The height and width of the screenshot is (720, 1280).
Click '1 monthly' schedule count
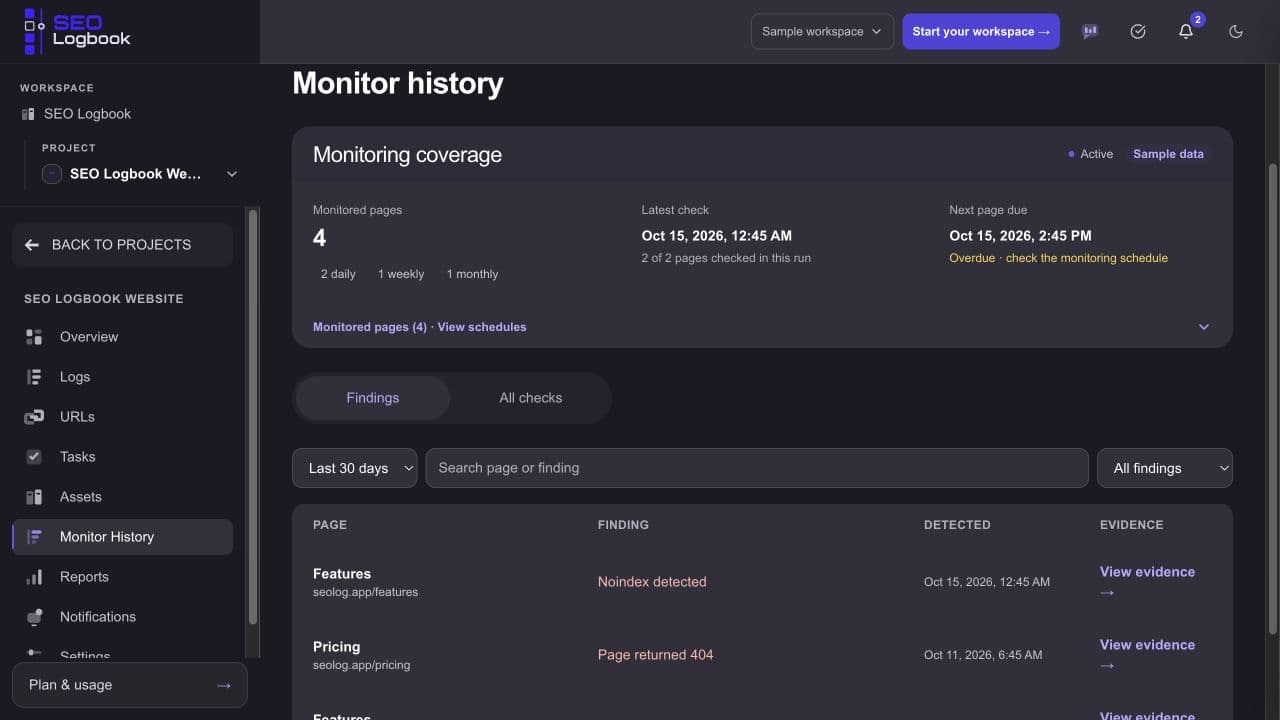(472, 274)
